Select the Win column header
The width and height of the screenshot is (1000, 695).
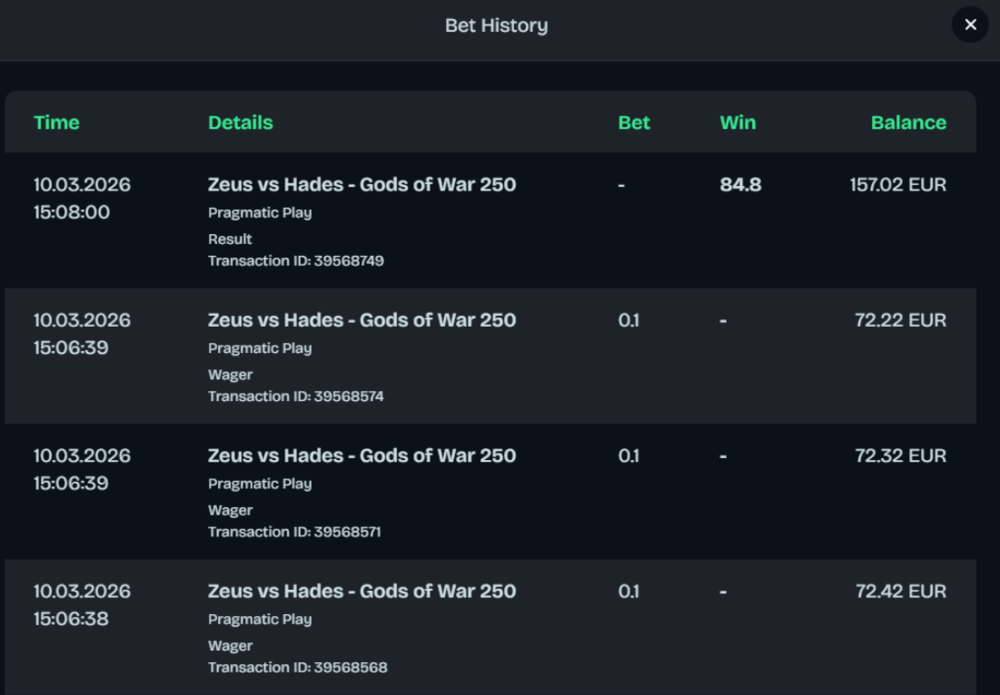coord(738,123)
